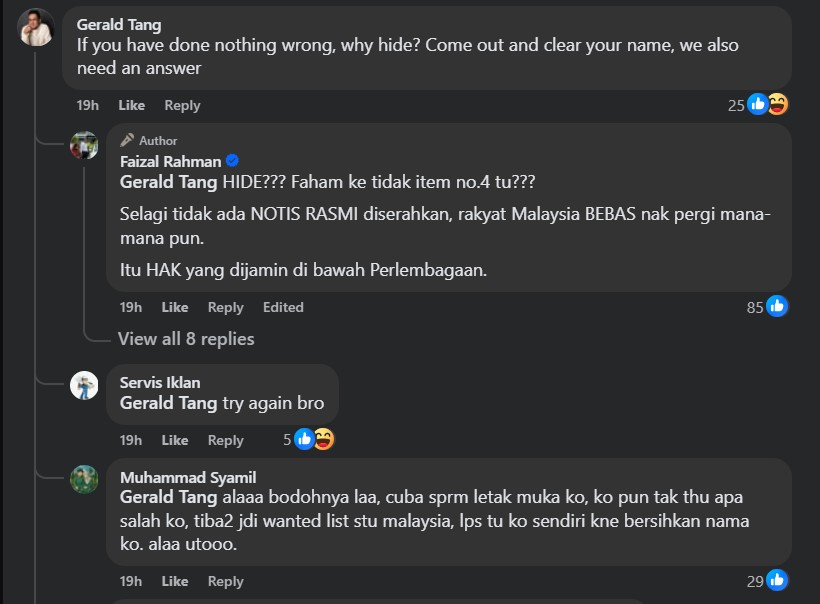
Task: View the 29 likes on Muhammad Syamil's reply
Action: (767, 580)
